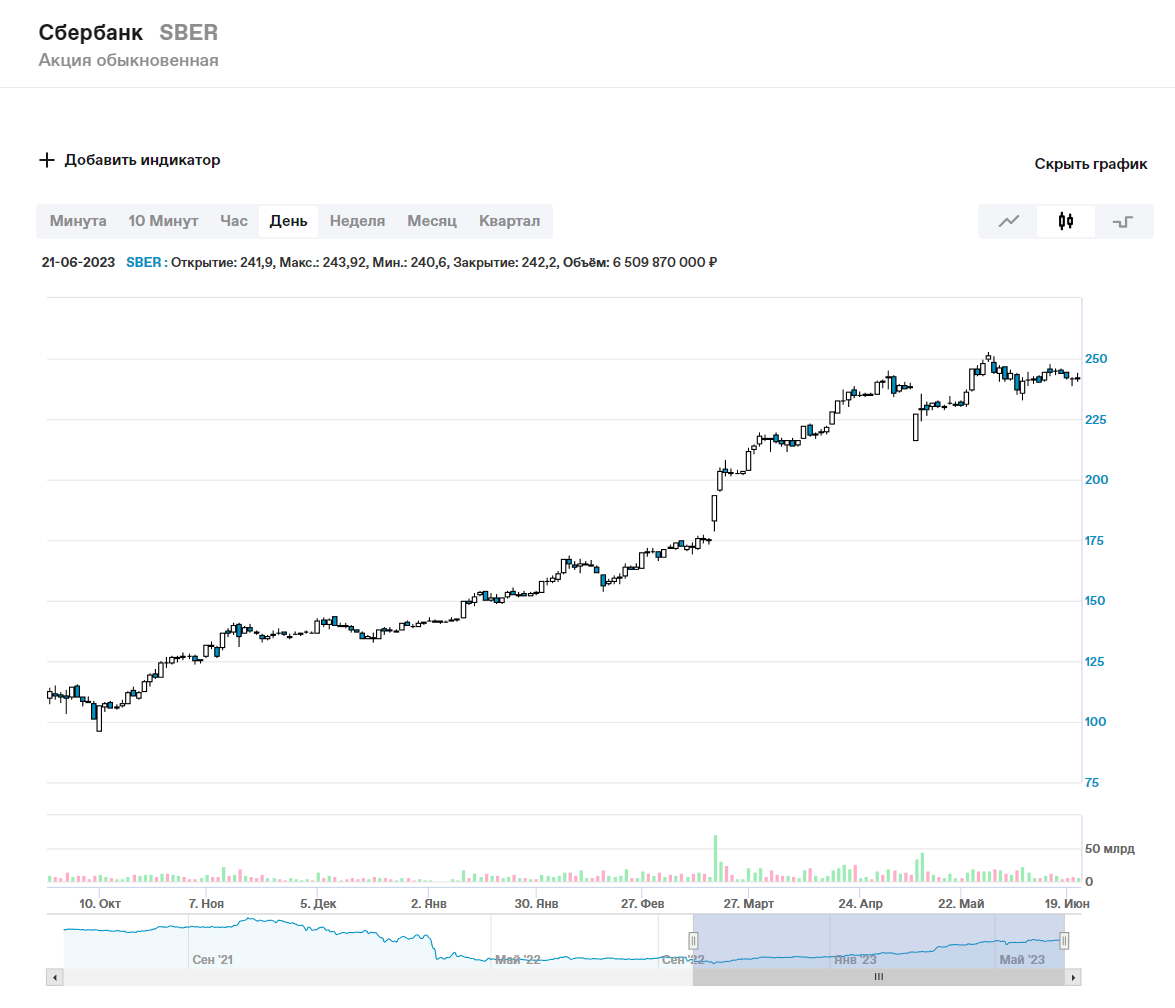Click the 100 price axis label

coord(1096,722)
